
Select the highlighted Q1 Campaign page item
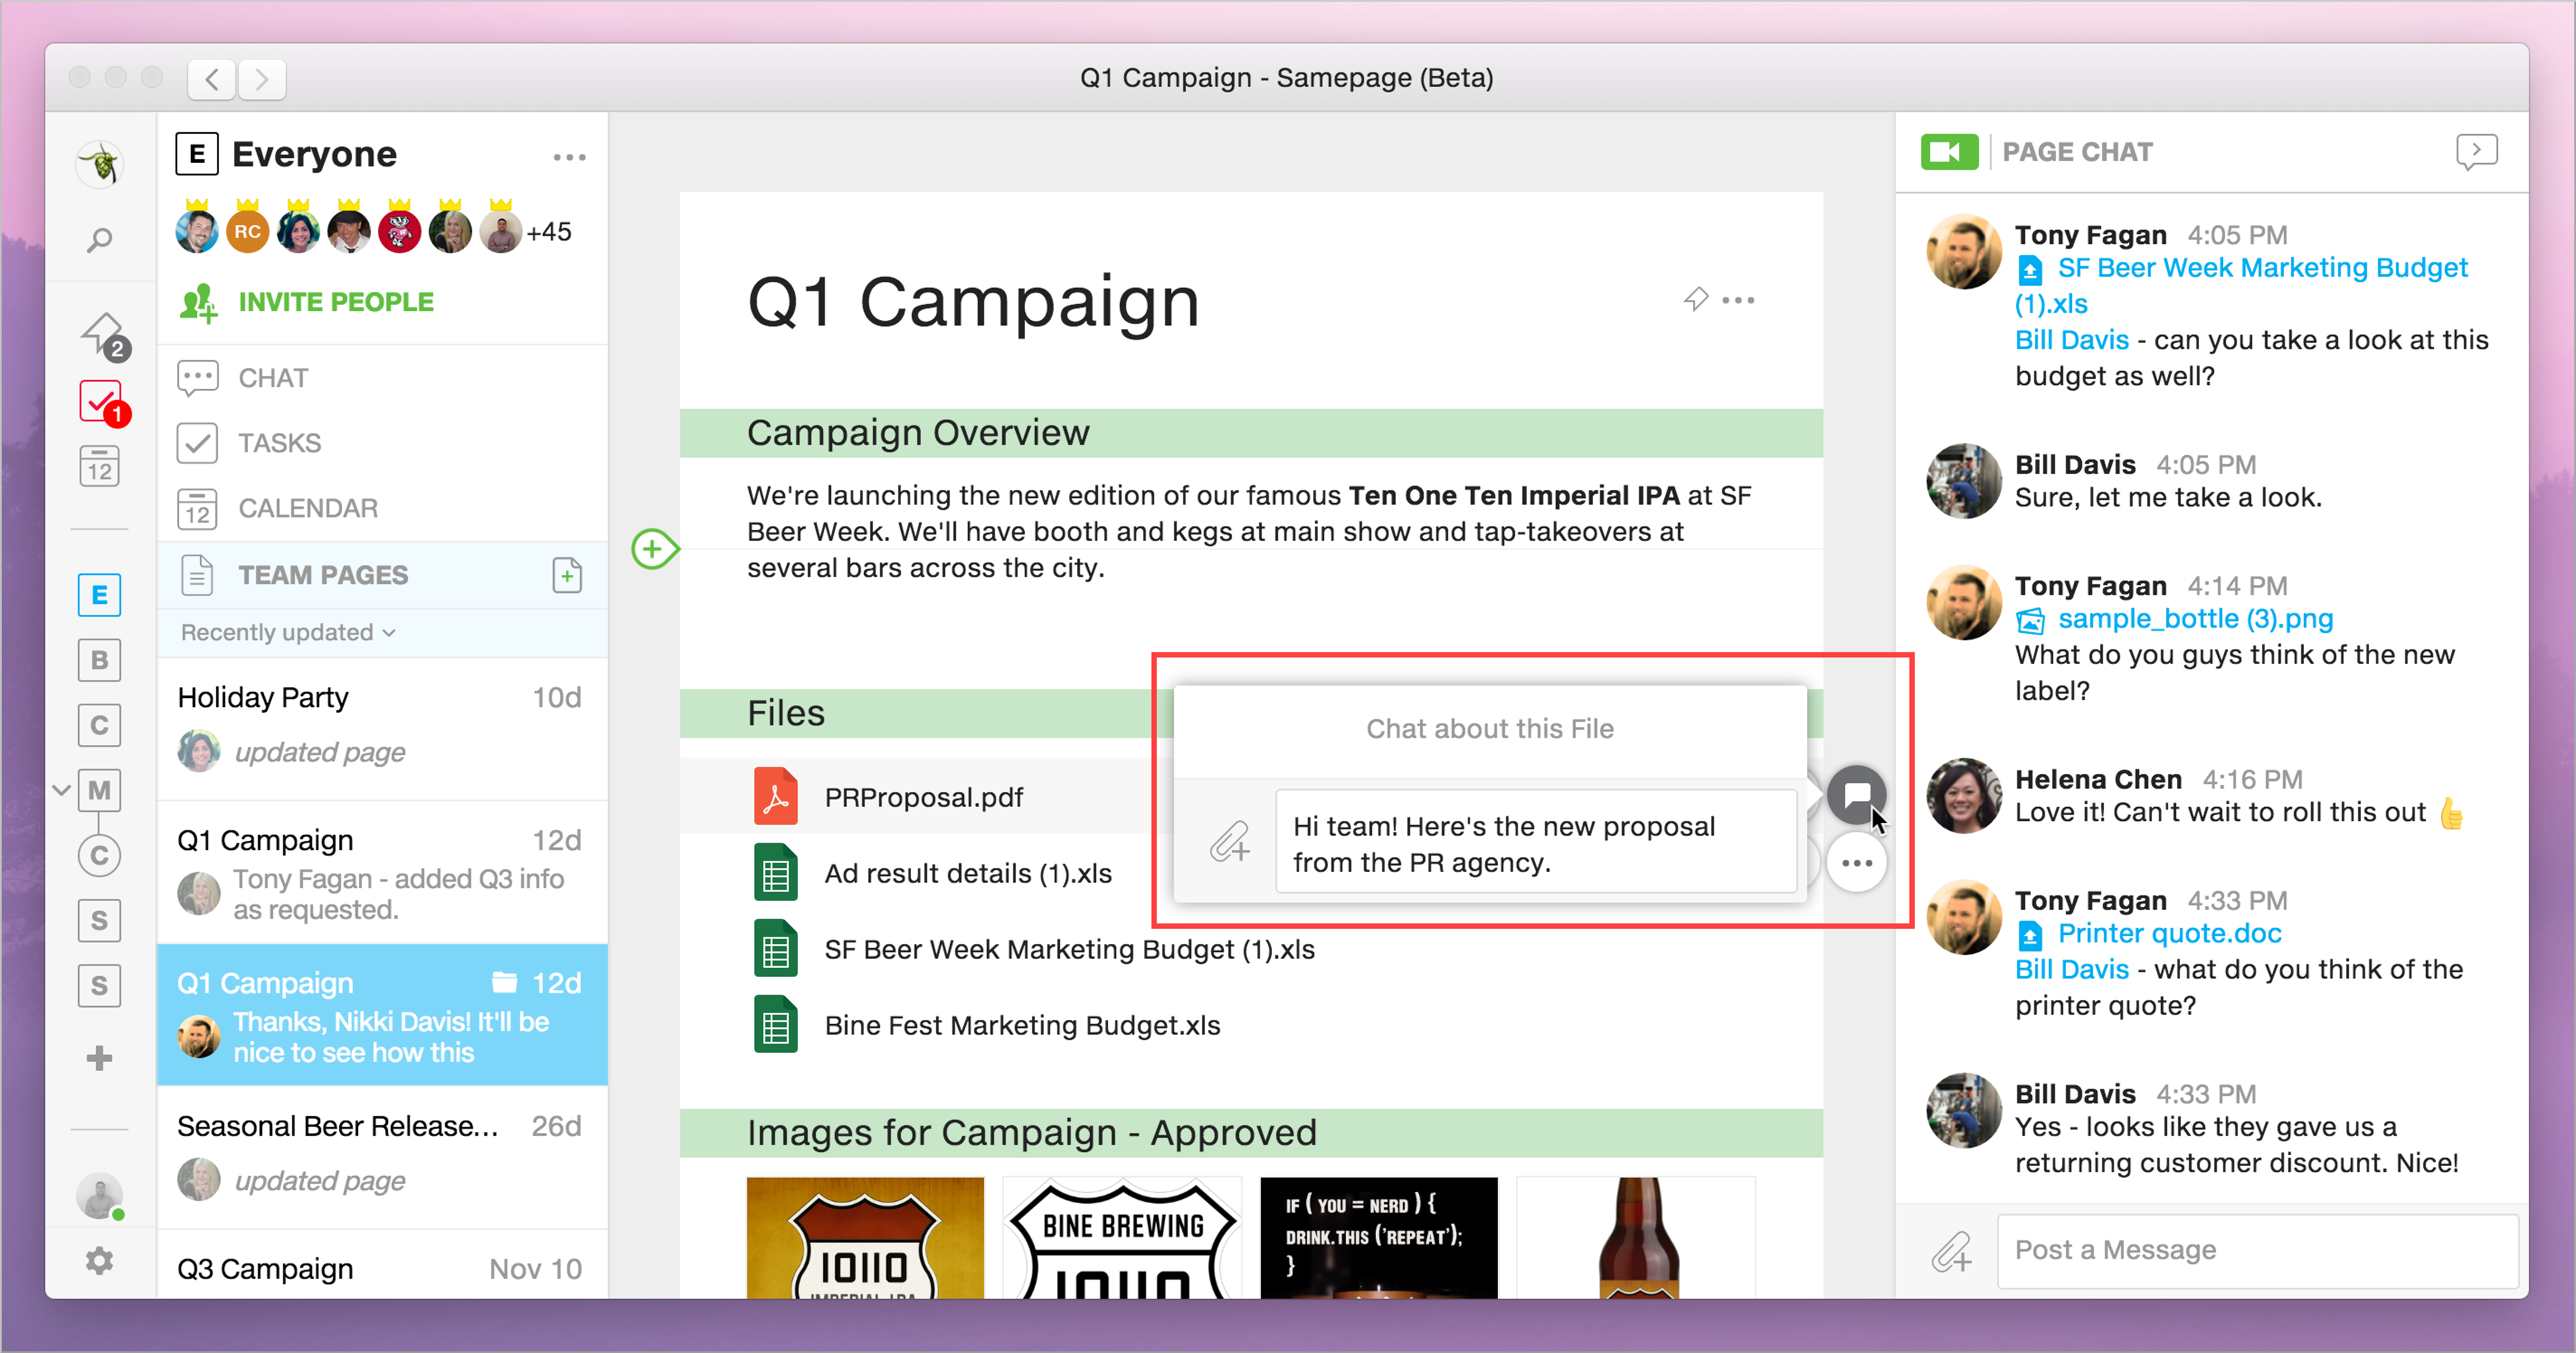click(383, 1015)
